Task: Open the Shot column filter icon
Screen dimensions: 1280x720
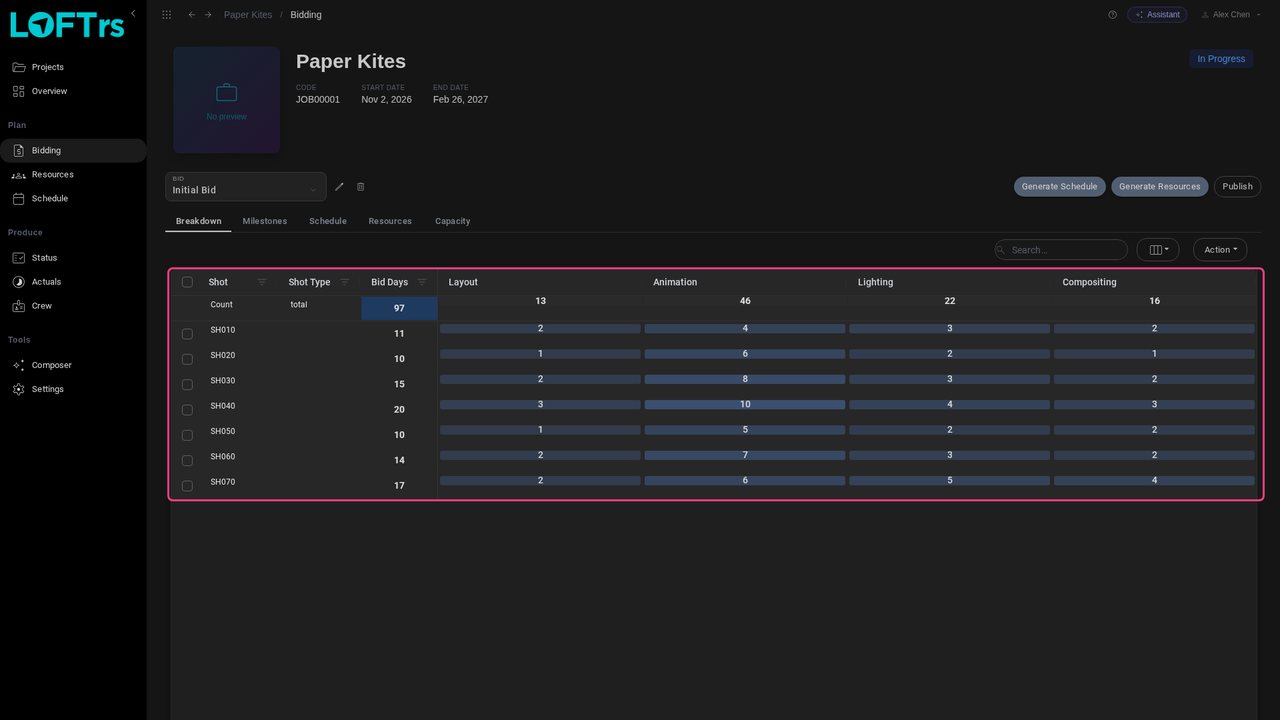Action: point(262,282)
